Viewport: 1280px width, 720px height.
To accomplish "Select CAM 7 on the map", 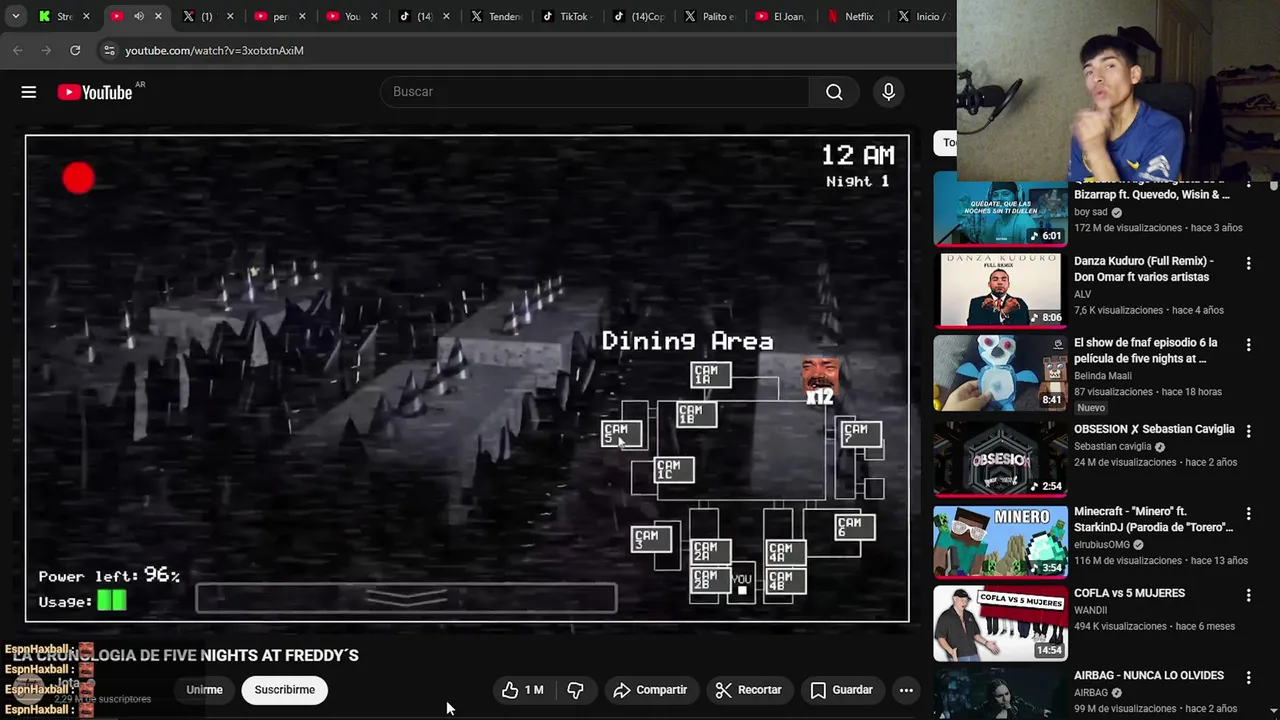I will 861,433.
